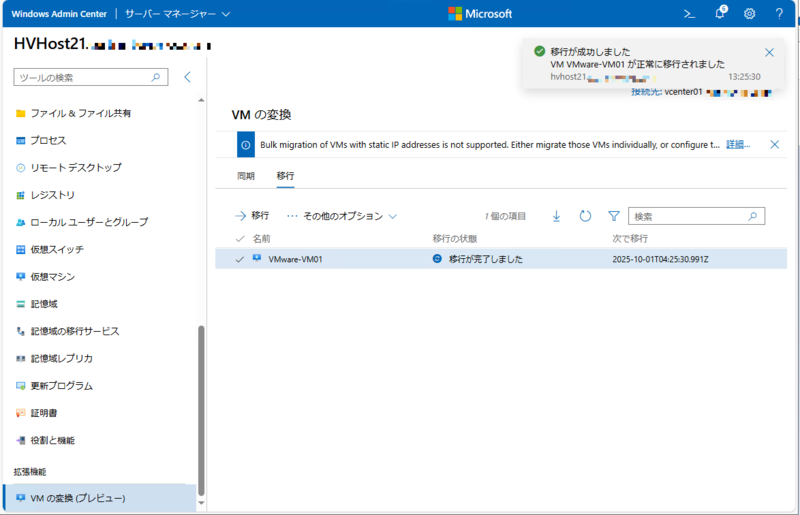
Task: Click the migration status sync icon
Action: point(437,259)
